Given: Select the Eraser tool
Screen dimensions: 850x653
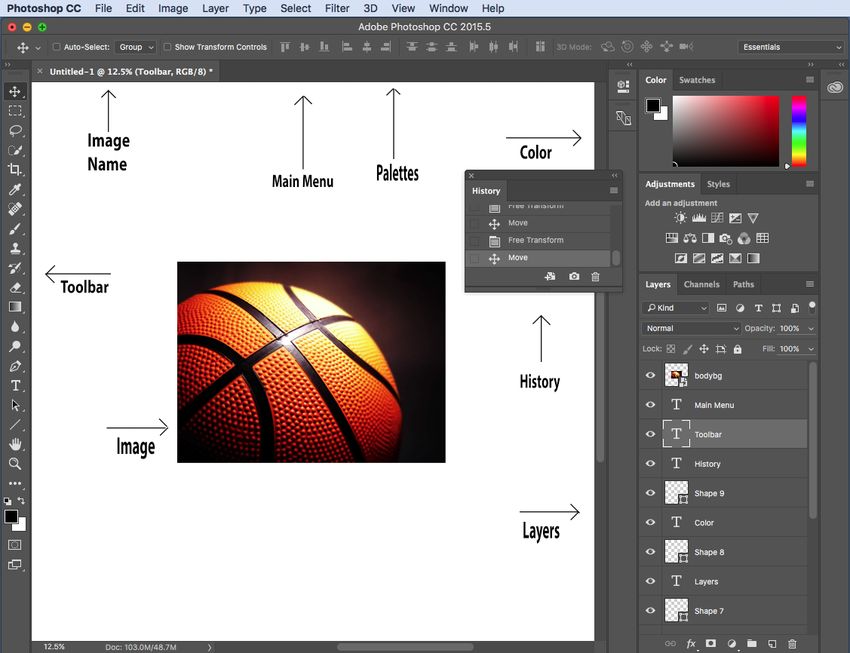Looking at the screenshot, I should click(15, 287).
